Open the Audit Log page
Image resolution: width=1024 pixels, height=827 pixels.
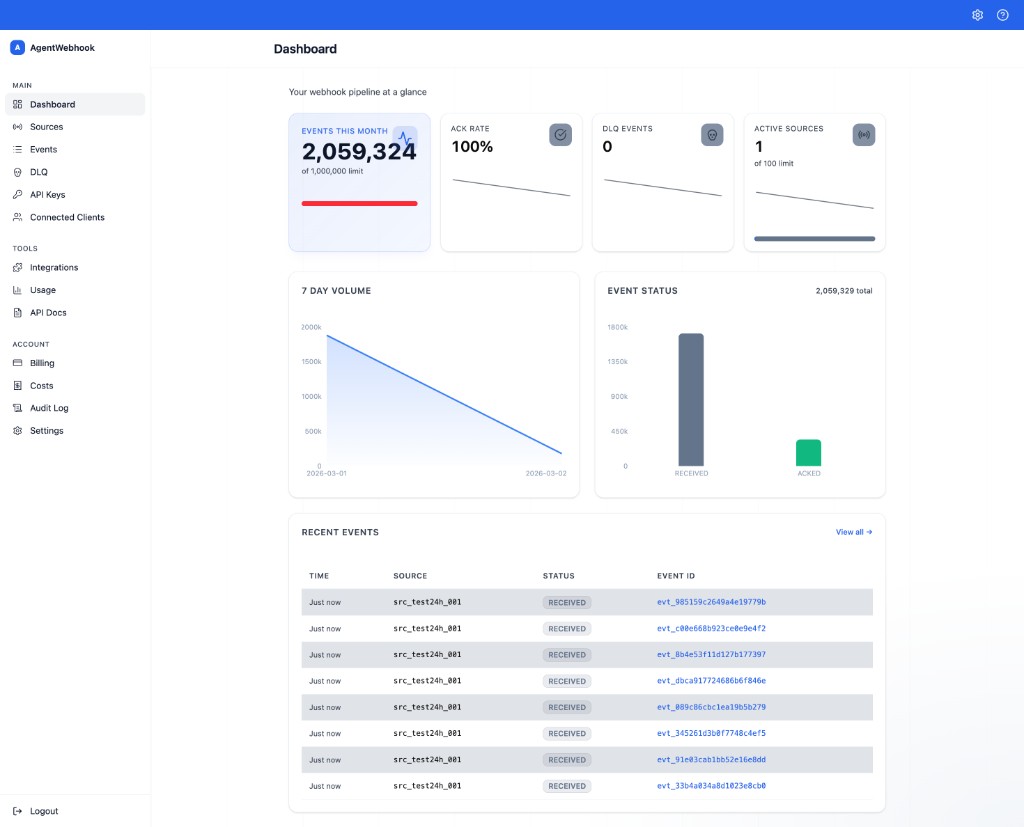[x=48, y=408]
